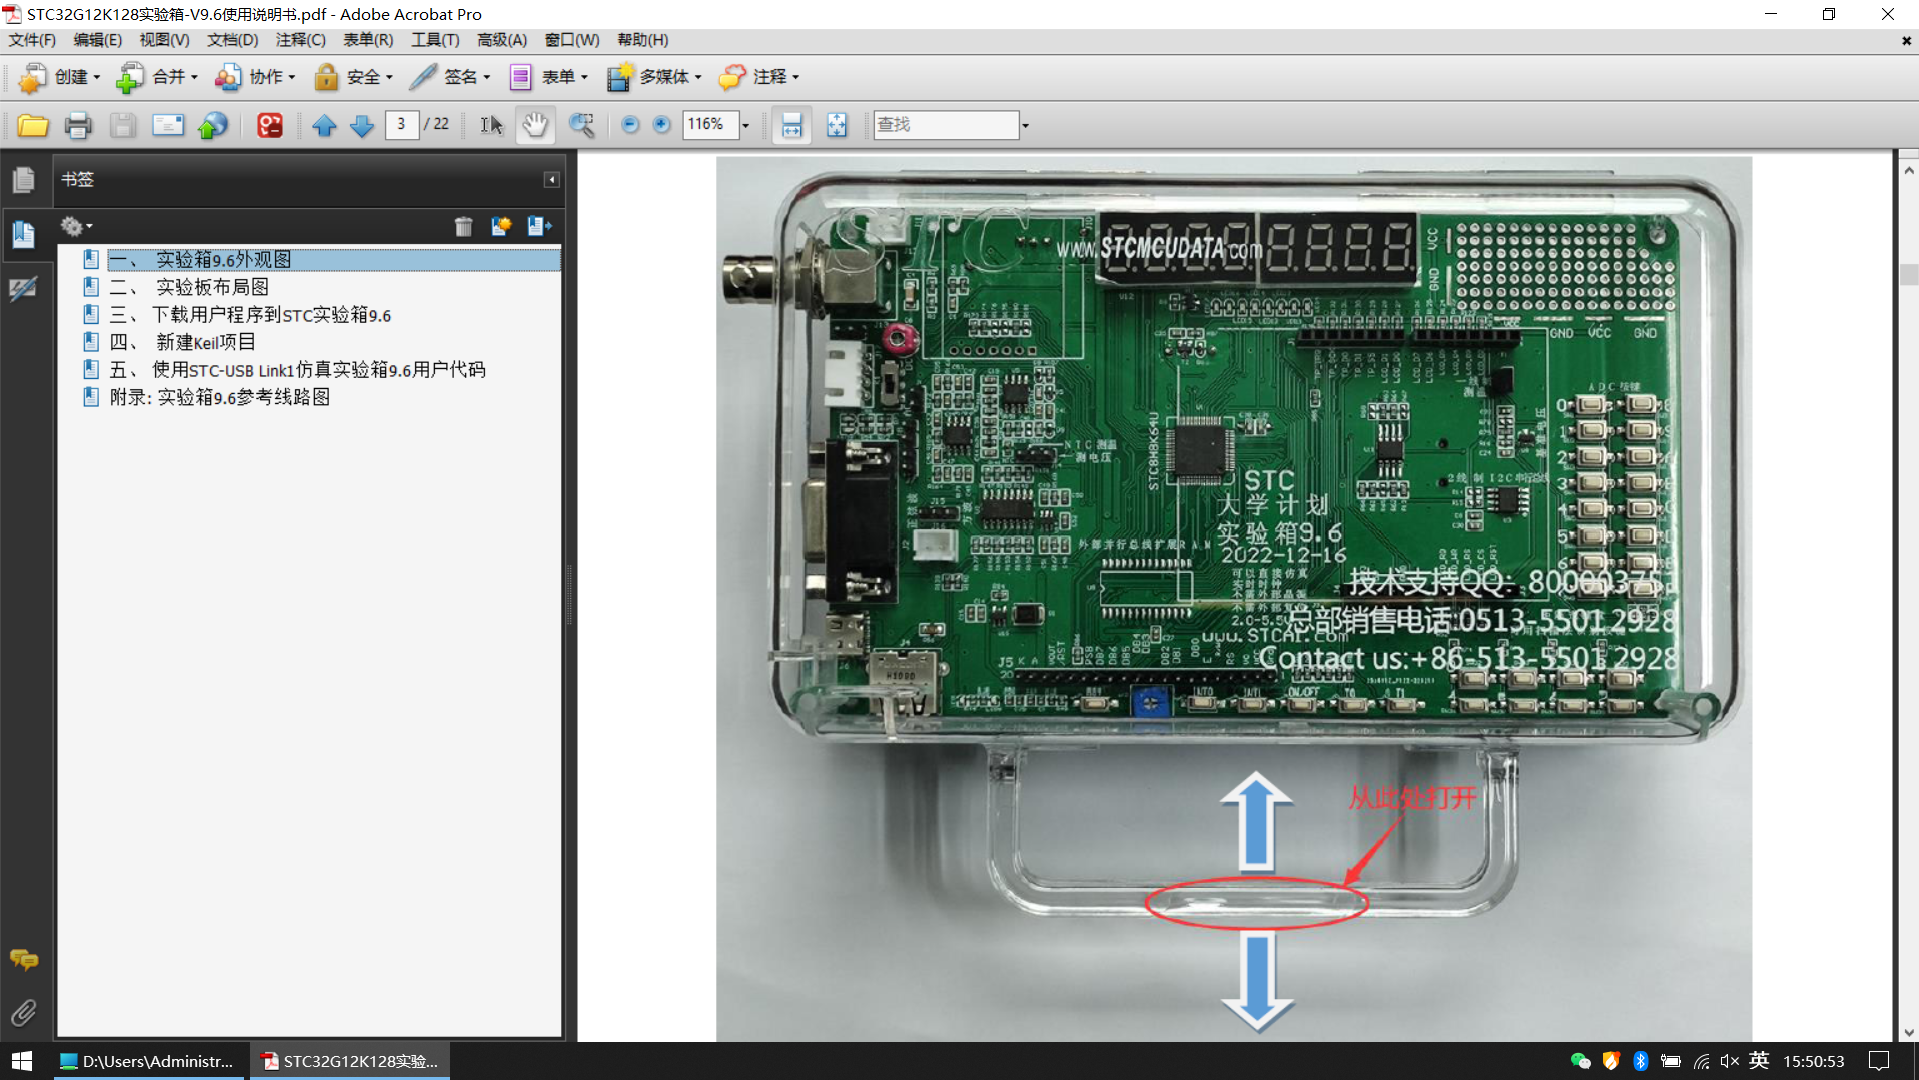1919x1080 pixels.
Task: Click the red Acrobat.com toolbar icon
Action: click(x=270, y=125)
